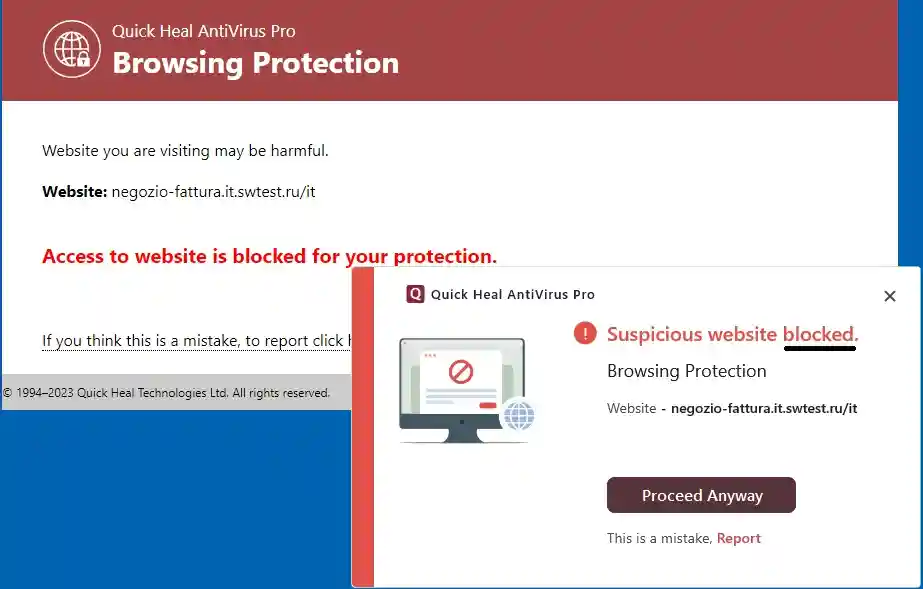Click the blocked monitor illustration
923x589 pixels.
coord(460,388)
